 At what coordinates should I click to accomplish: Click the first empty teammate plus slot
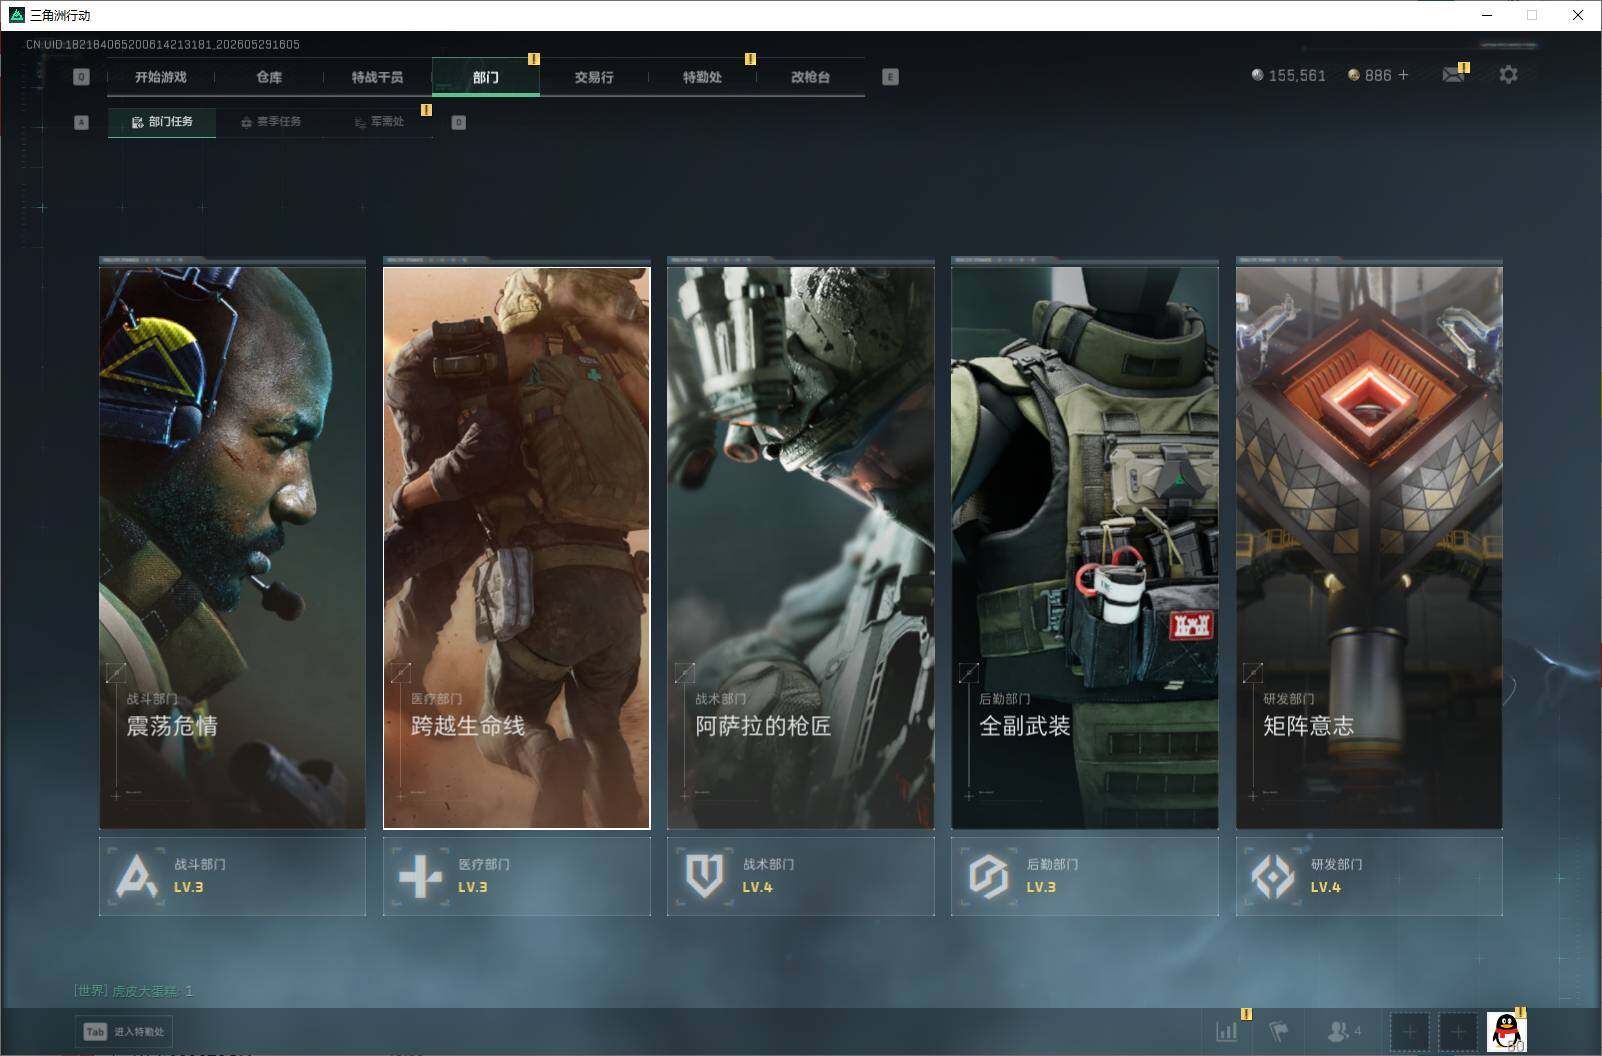(1409, 1031)
